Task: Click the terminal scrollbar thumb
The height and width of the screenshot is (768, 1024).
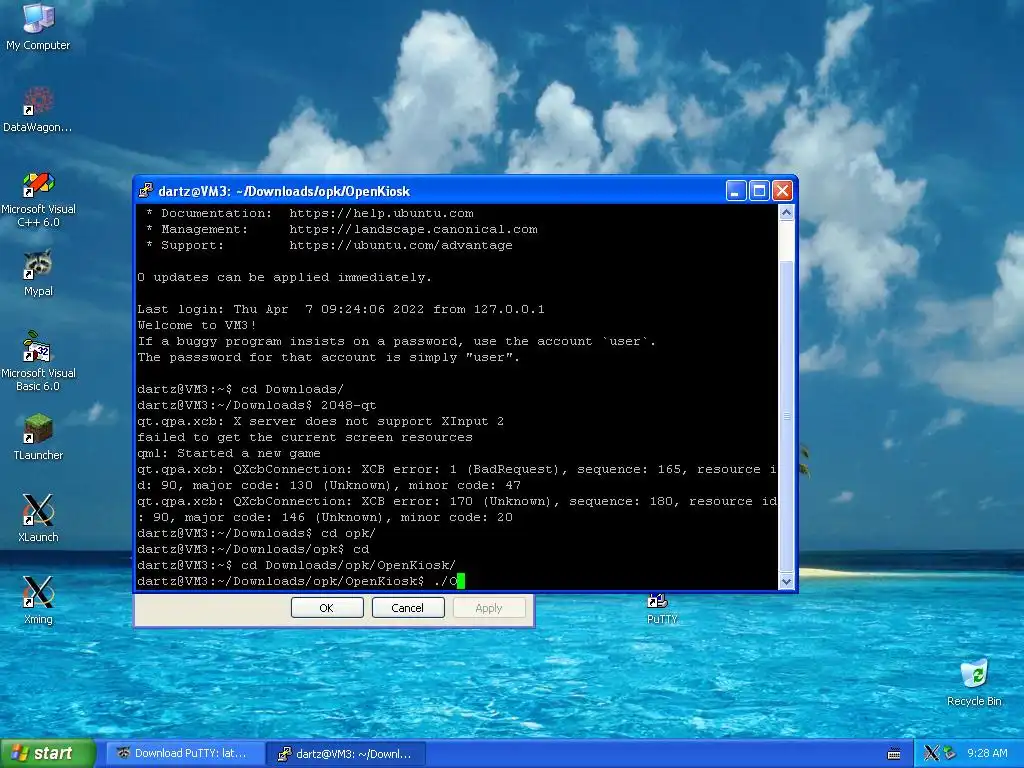Action: [x=786, y=416]
